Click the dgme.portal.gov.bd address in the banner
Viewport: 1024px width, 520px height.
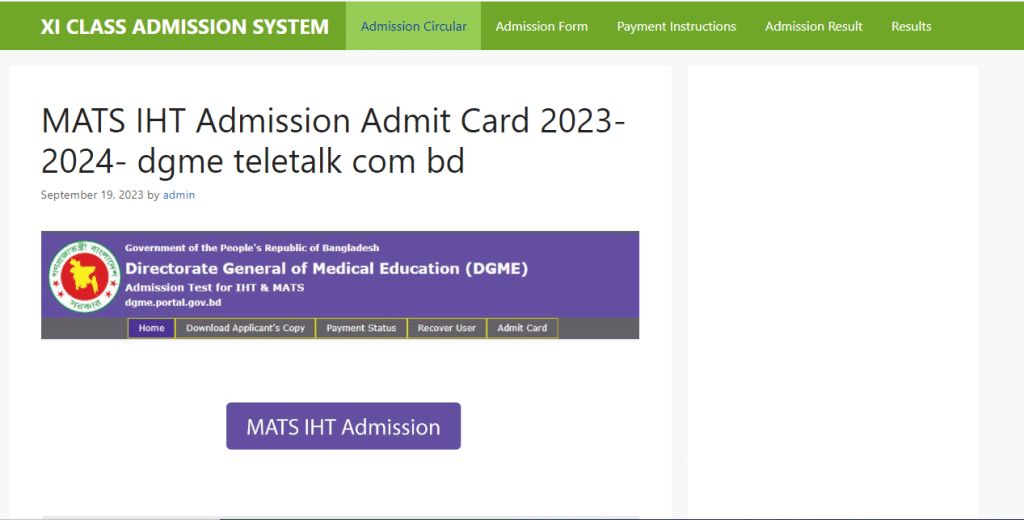(173, 302)
